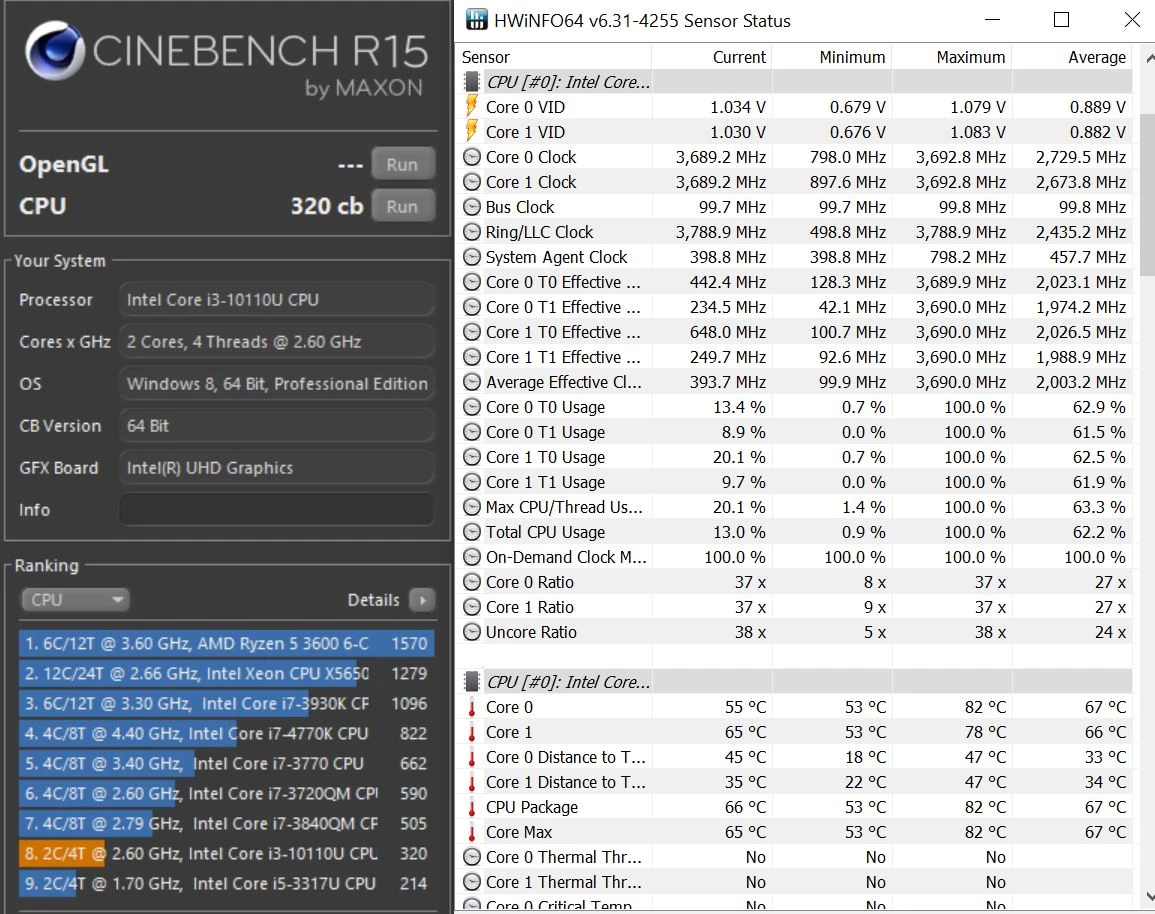Select the Intel Core i7-3720QM ranking entry
The width and height of the screenshot is (1155, 914).
227,793
